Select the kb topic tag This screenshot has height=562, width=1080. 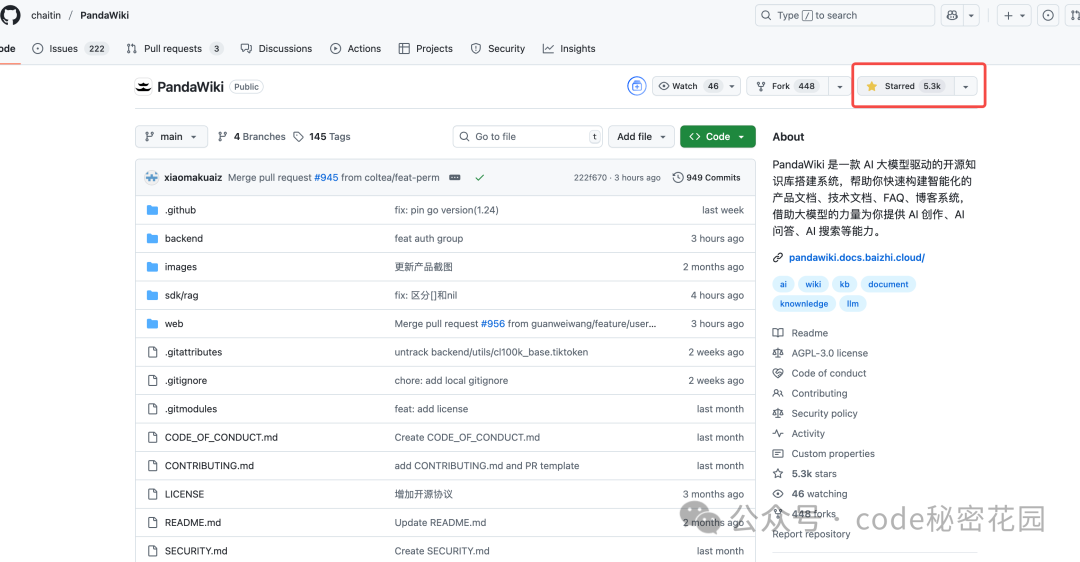[844, 284]
